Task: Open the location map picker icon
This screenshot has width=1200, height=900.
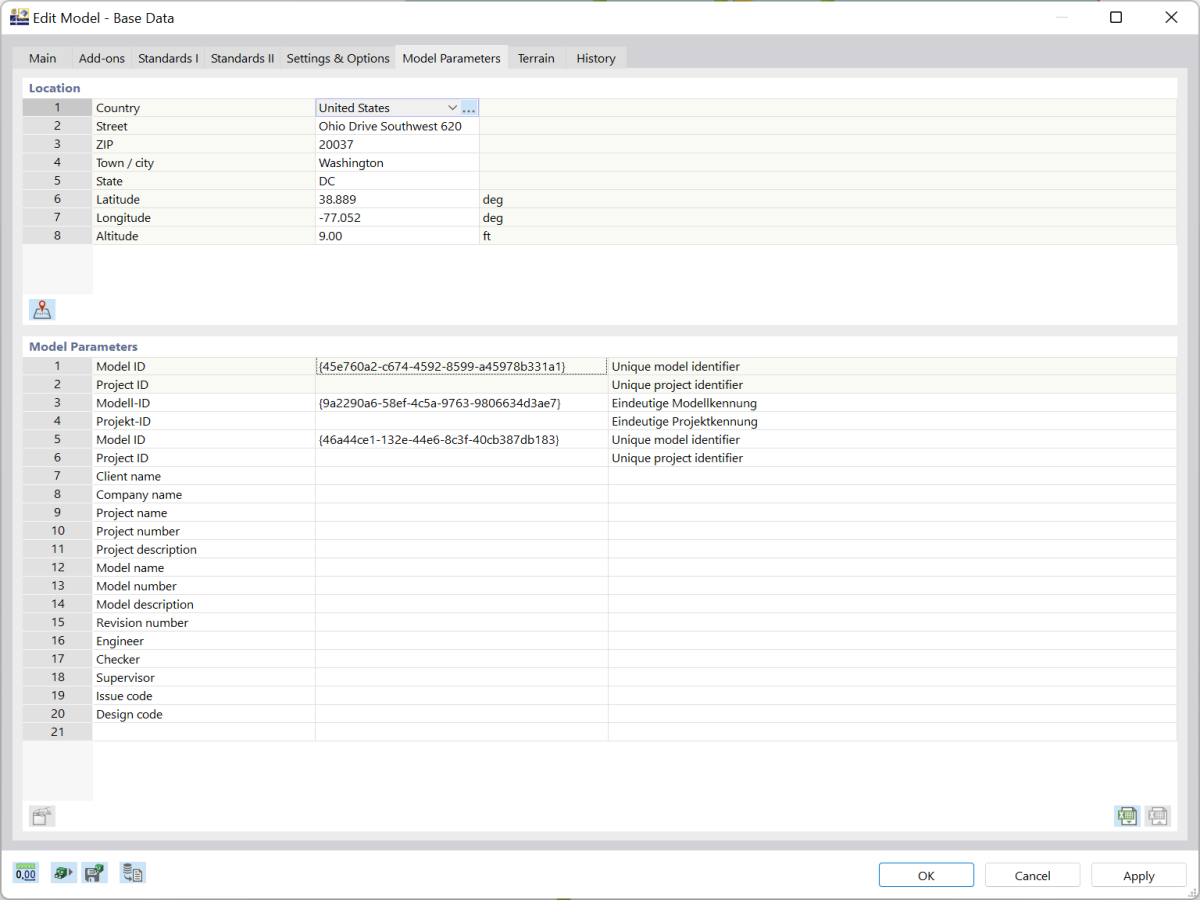Action: click(x=42, y=309)
